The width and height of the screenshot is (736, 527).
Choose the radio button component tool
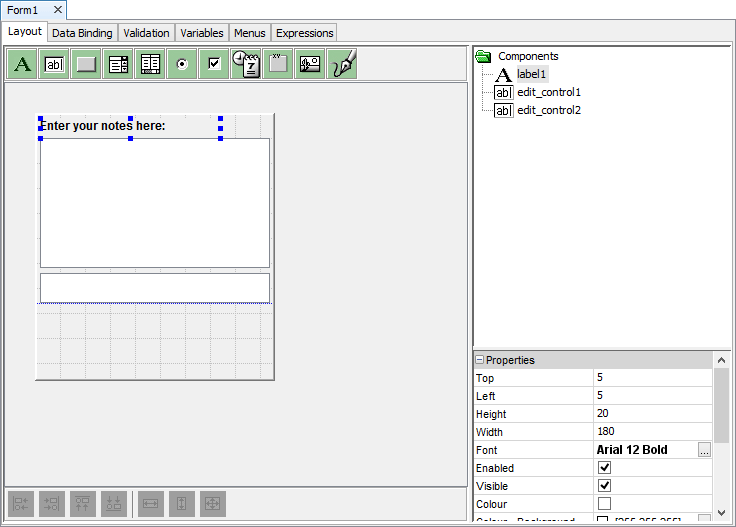[182, 64]
